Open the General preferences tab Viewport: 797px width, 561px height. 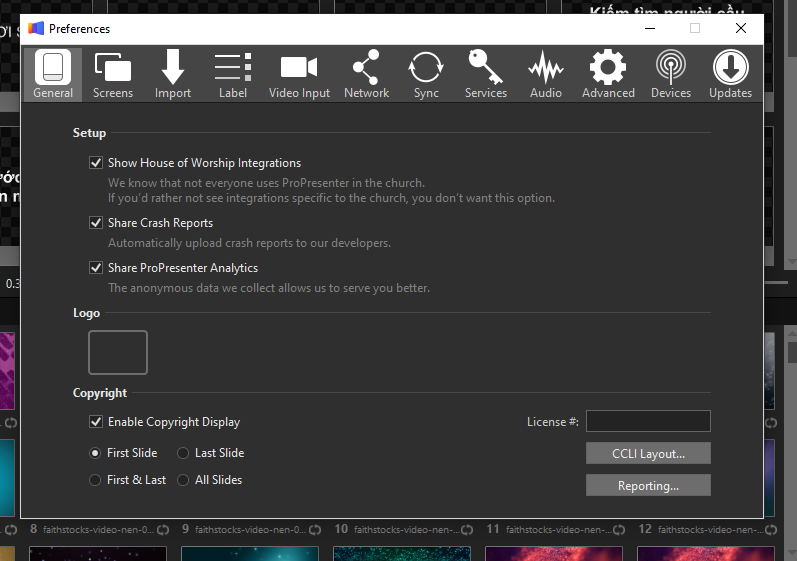(x=53, y=74)
